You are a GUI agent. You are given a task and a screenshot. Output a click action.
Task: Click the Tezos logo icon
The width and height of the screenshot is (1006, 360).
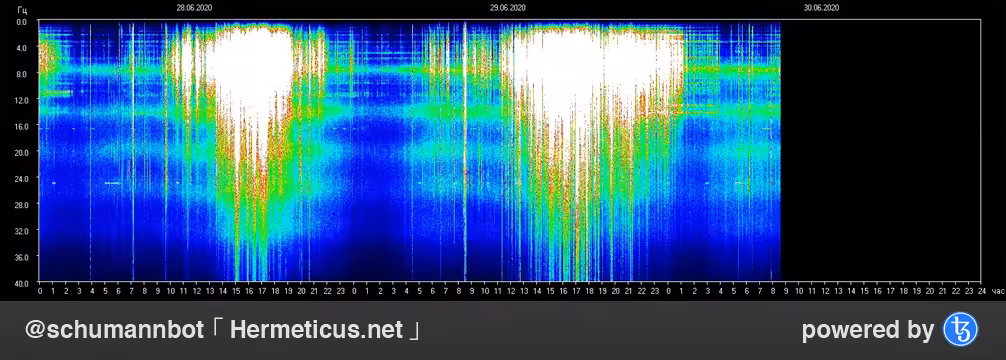(x=960, y=330)
